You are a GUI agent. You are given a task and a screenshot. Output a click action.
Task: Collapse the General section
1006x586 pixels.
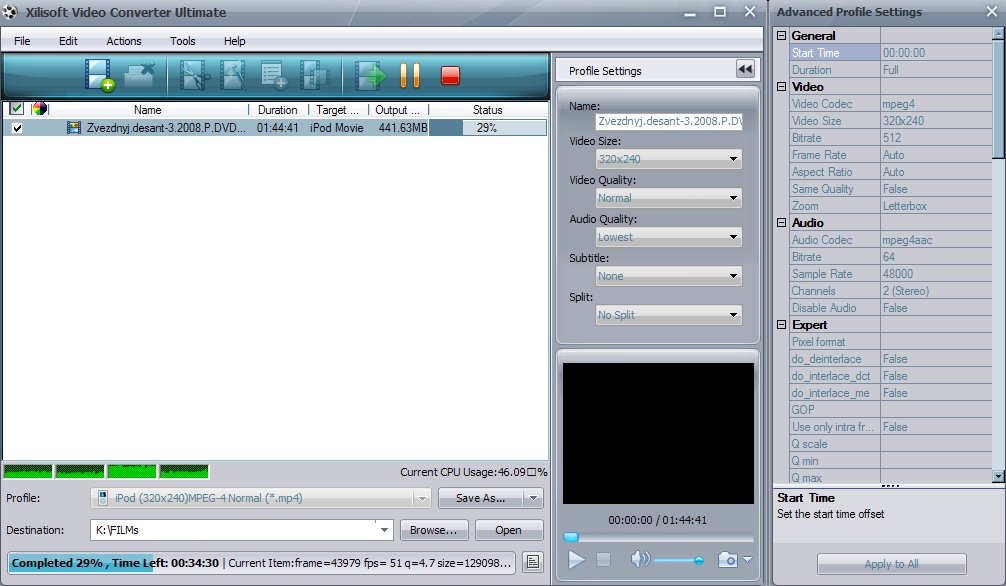point(781,35)
